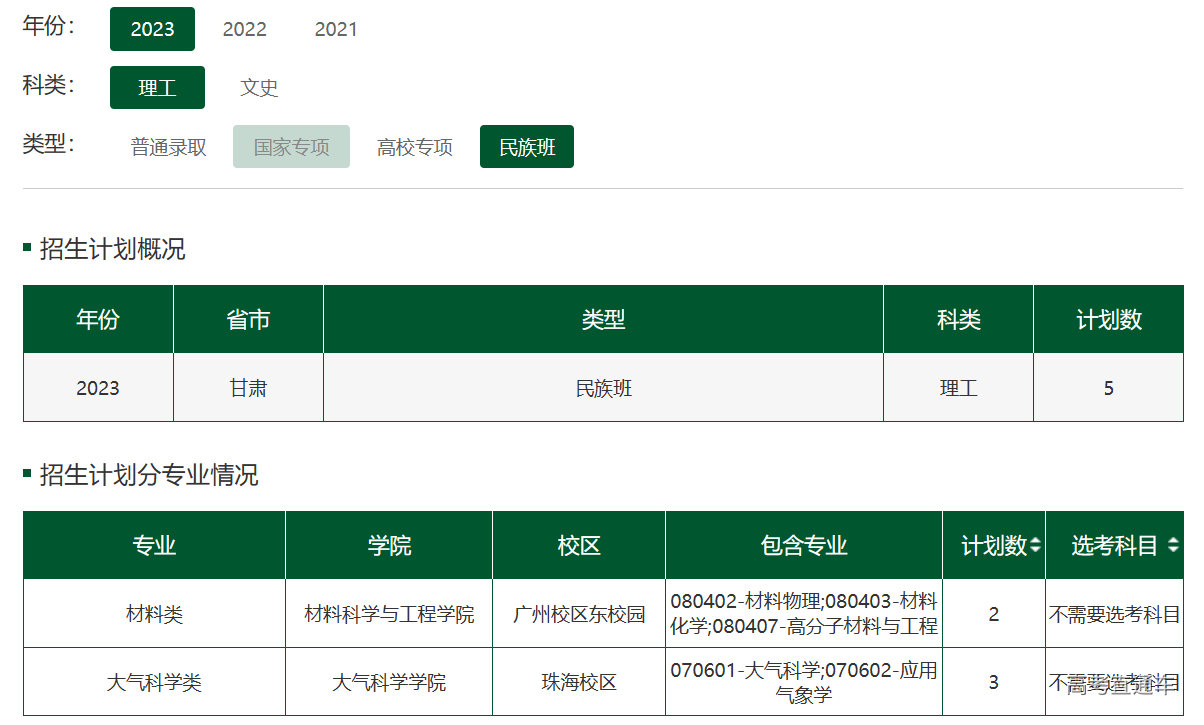Click the 校区 column header
1204x725 pixels.
click(579, 546)
